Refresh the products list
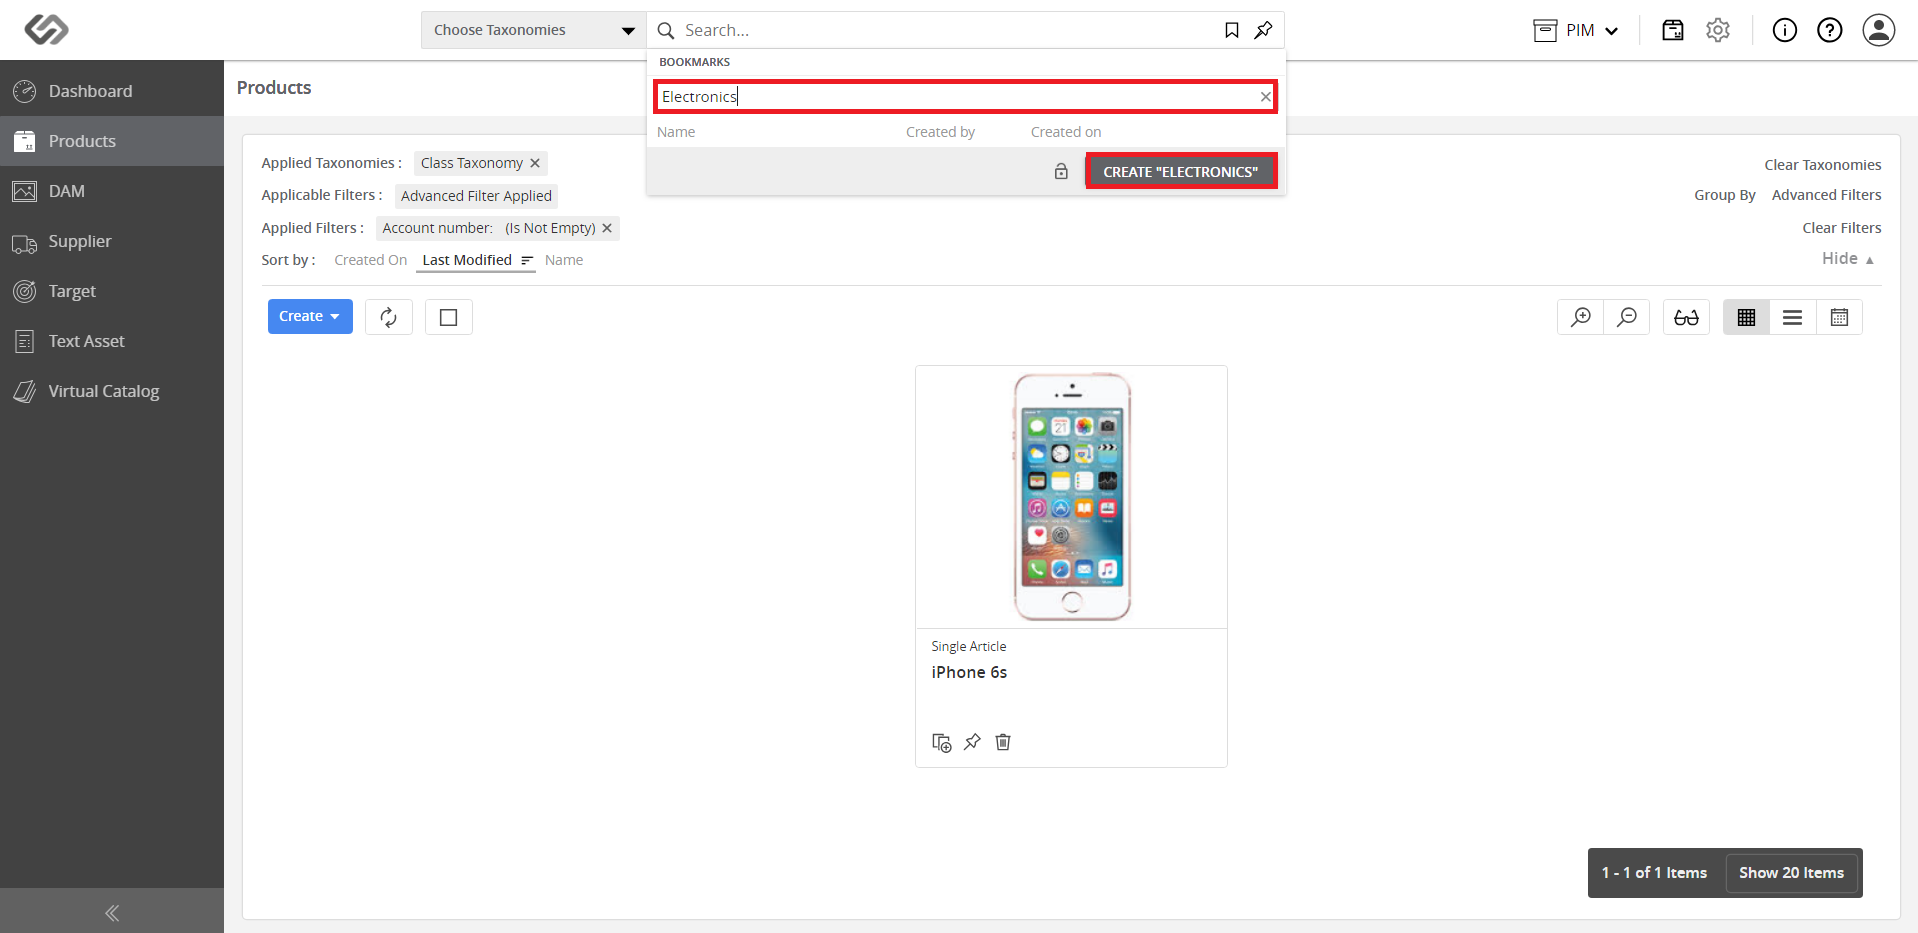Viewport: 1918px width, 933px height. coord(389,317)
